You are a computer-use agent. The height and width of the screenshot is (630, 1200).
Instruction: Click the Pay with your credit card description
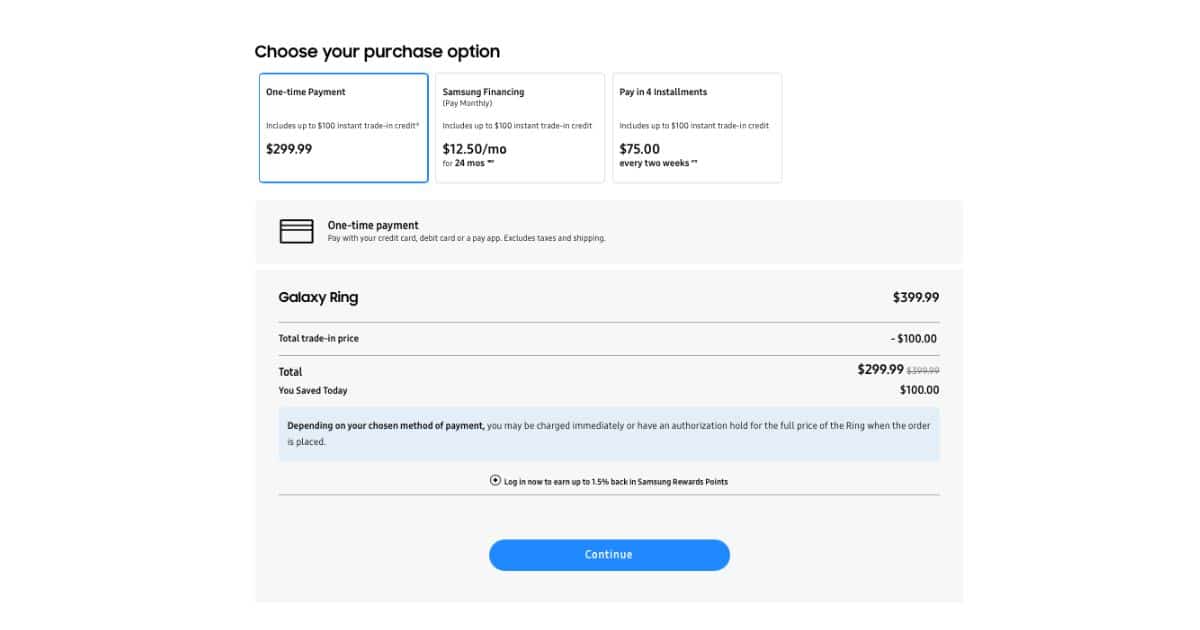tap(466, 239)
